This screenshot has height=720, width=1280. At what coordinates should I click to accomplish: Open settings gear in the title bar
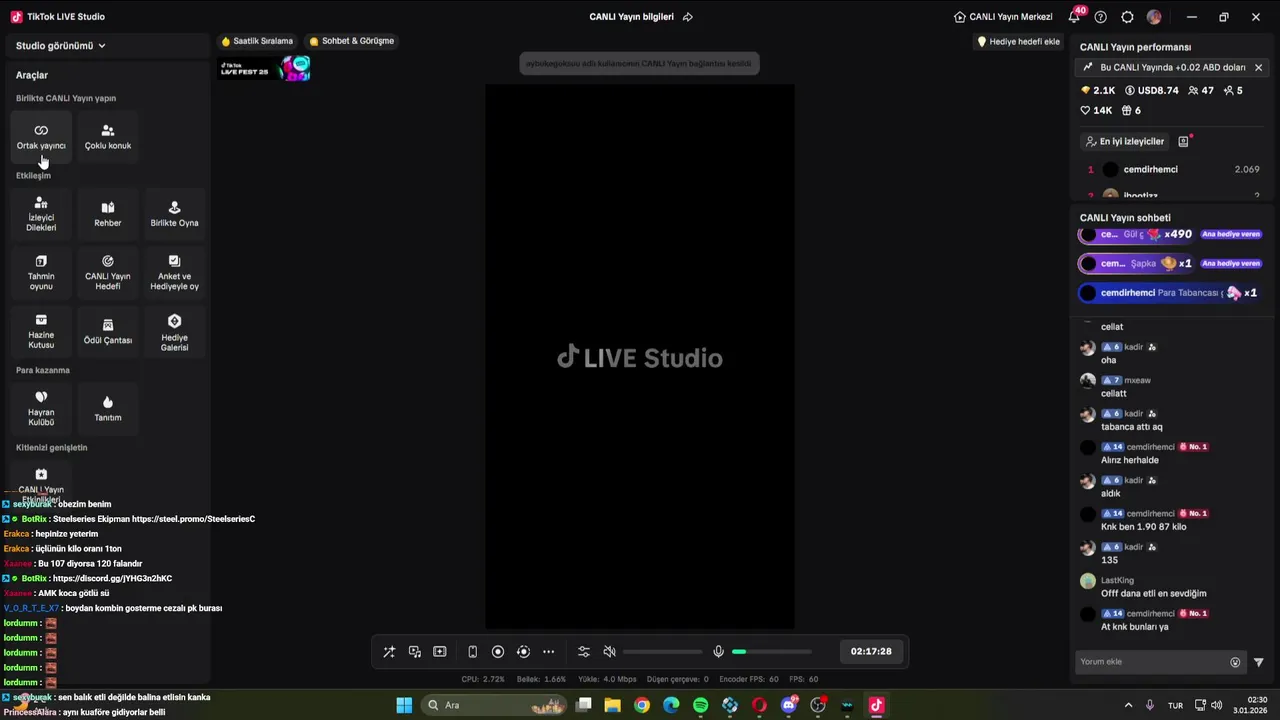click(1128, 17)
